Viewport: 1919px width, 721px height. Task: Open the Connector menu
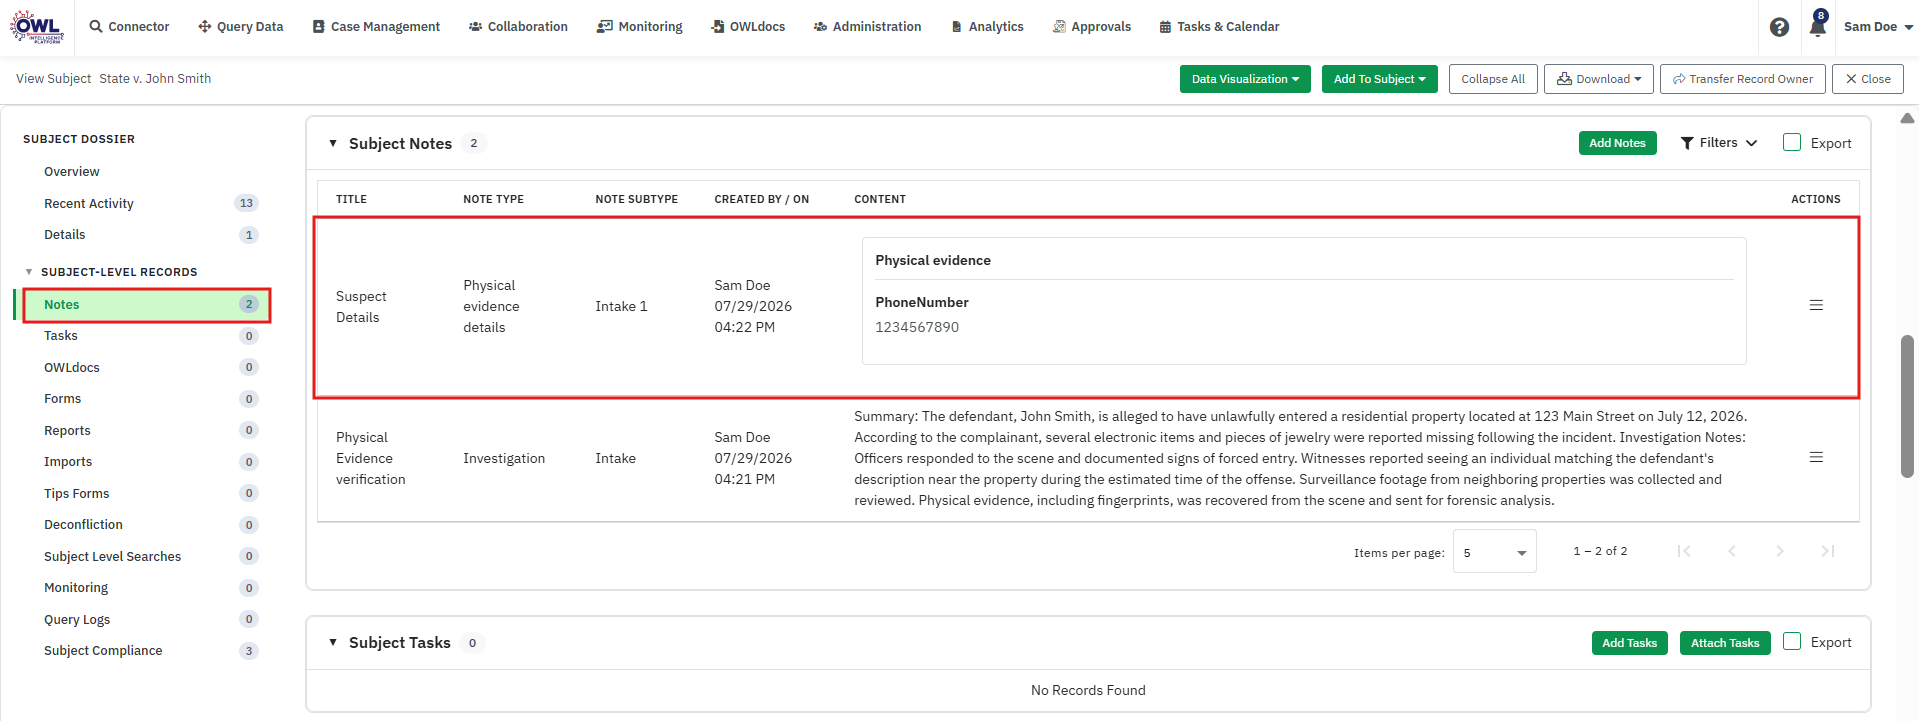129,27
